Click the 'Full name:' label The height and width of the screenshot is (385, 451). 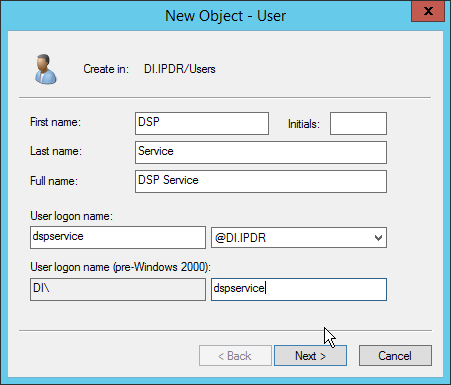(54, 181)
